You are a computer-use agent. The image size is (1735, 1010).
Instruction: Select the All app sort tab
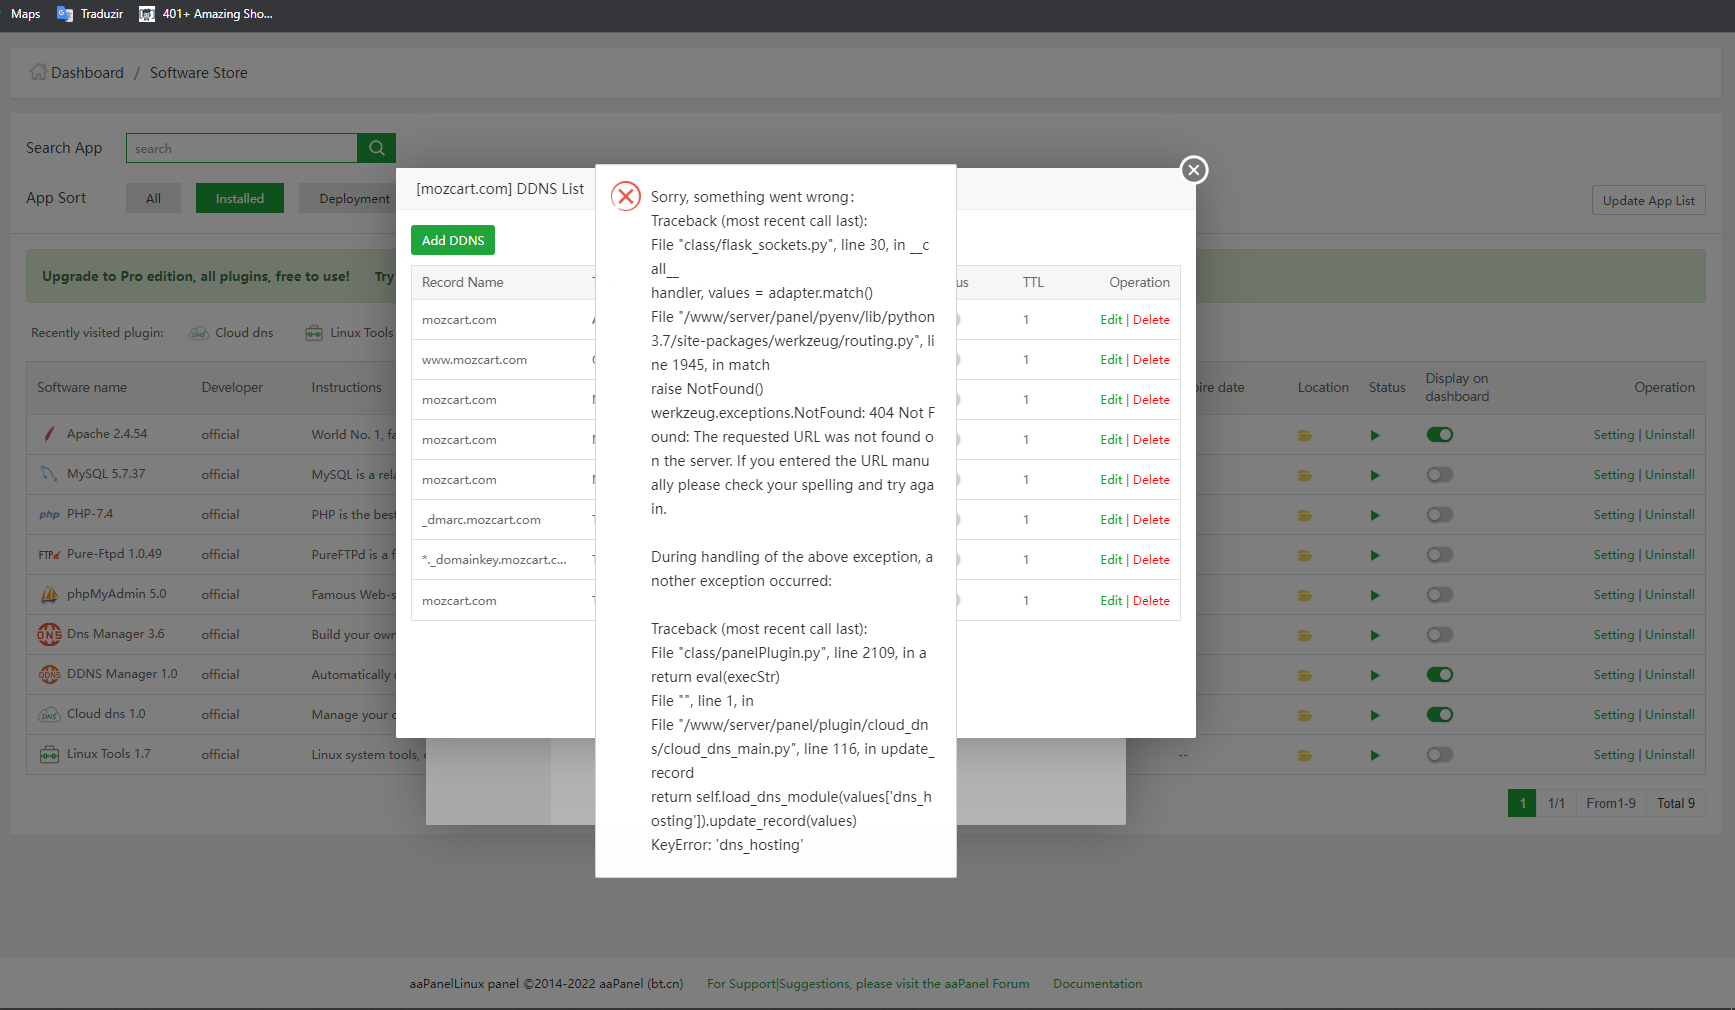tap(153, 198)
